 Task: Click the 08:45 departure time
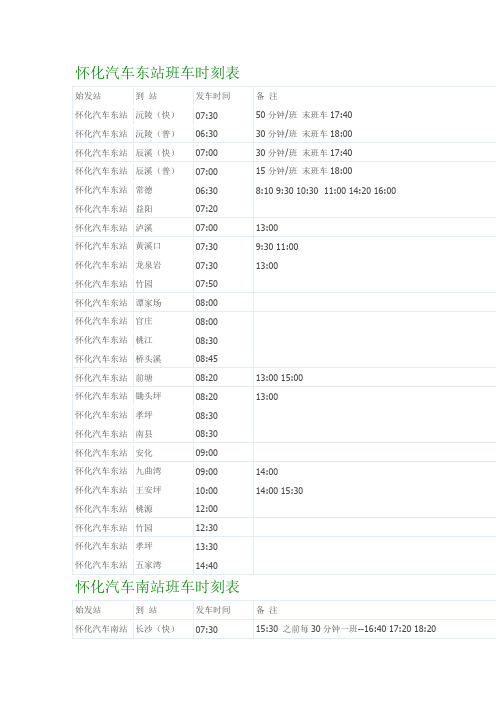(x=206, y=359)
